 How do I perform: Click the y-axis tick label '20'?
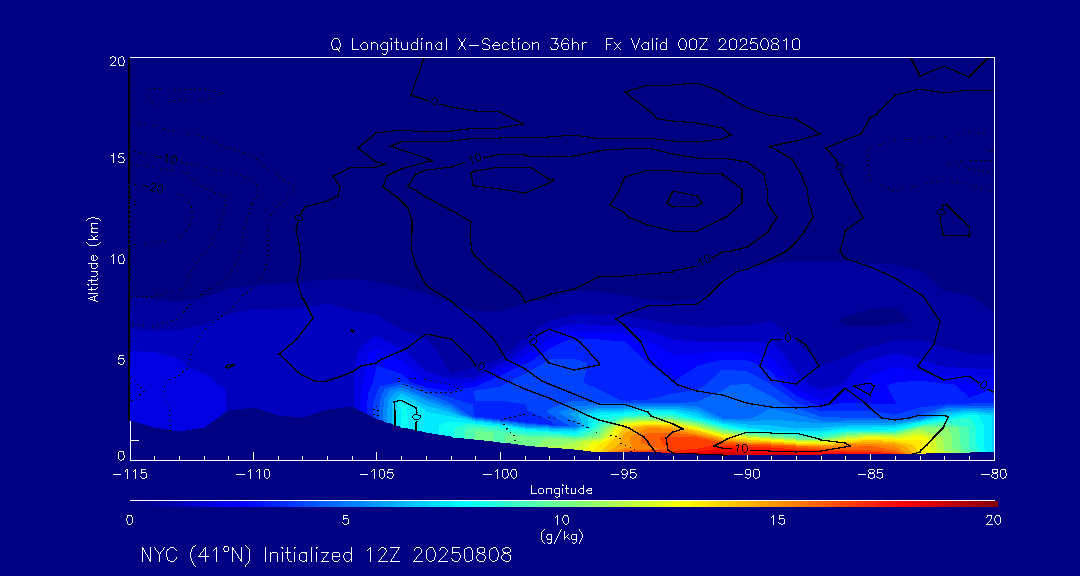click(x=115, y=61)
